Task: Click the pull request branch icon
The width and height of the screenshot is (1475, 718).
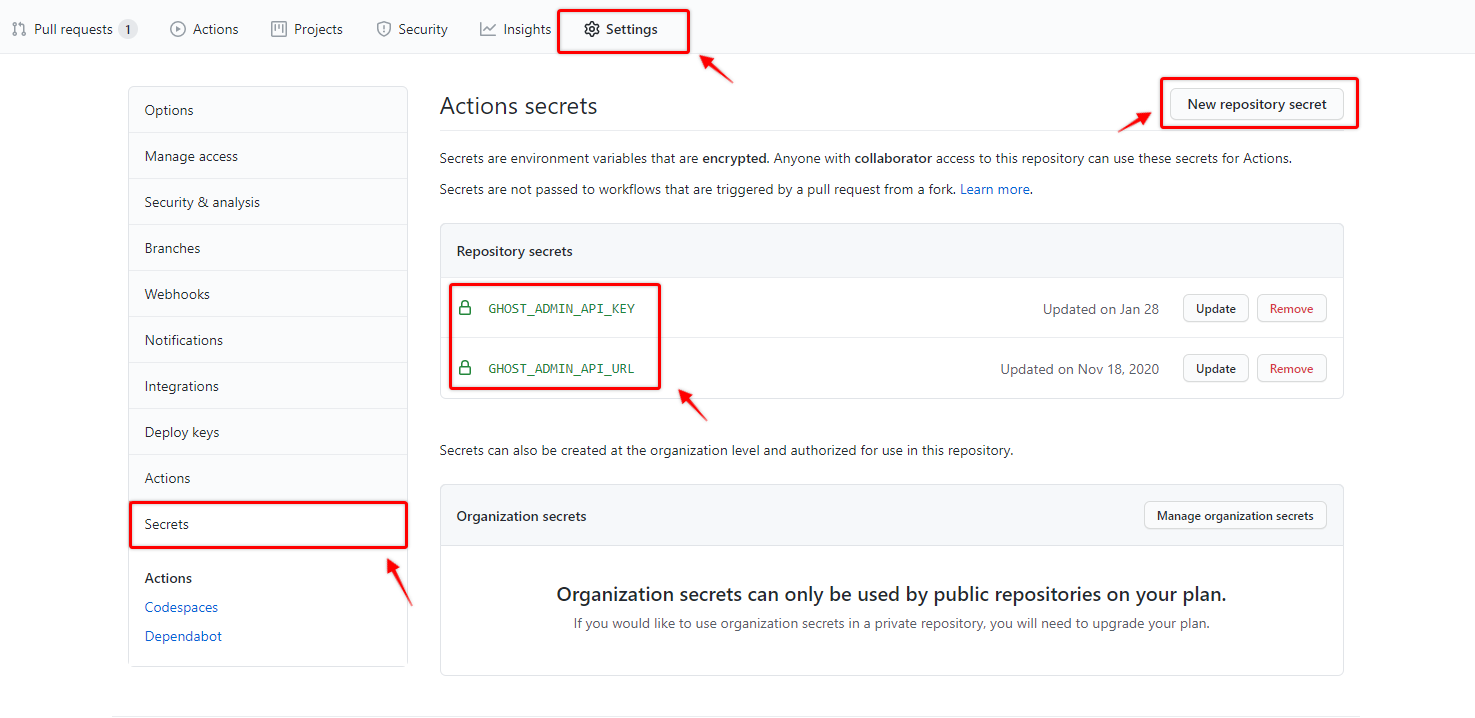Action: (x=19, y=29)
